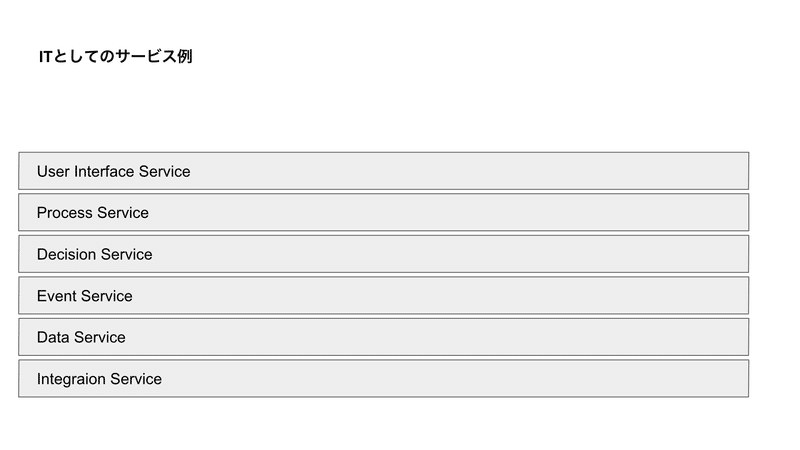Click the misspelled word "Integraion"

point(71,379)
